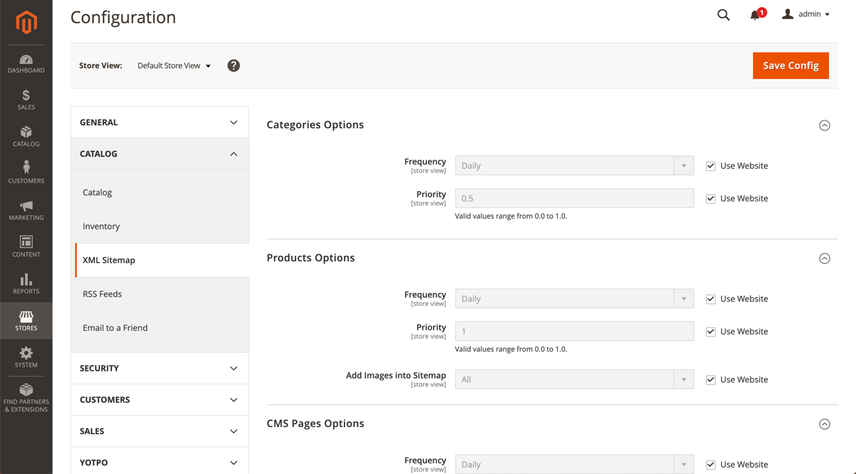This screenshot has width=856, height=474.
Task: Expand the Security configuration group
Action: pyautogui.click(x=159, y=368)
